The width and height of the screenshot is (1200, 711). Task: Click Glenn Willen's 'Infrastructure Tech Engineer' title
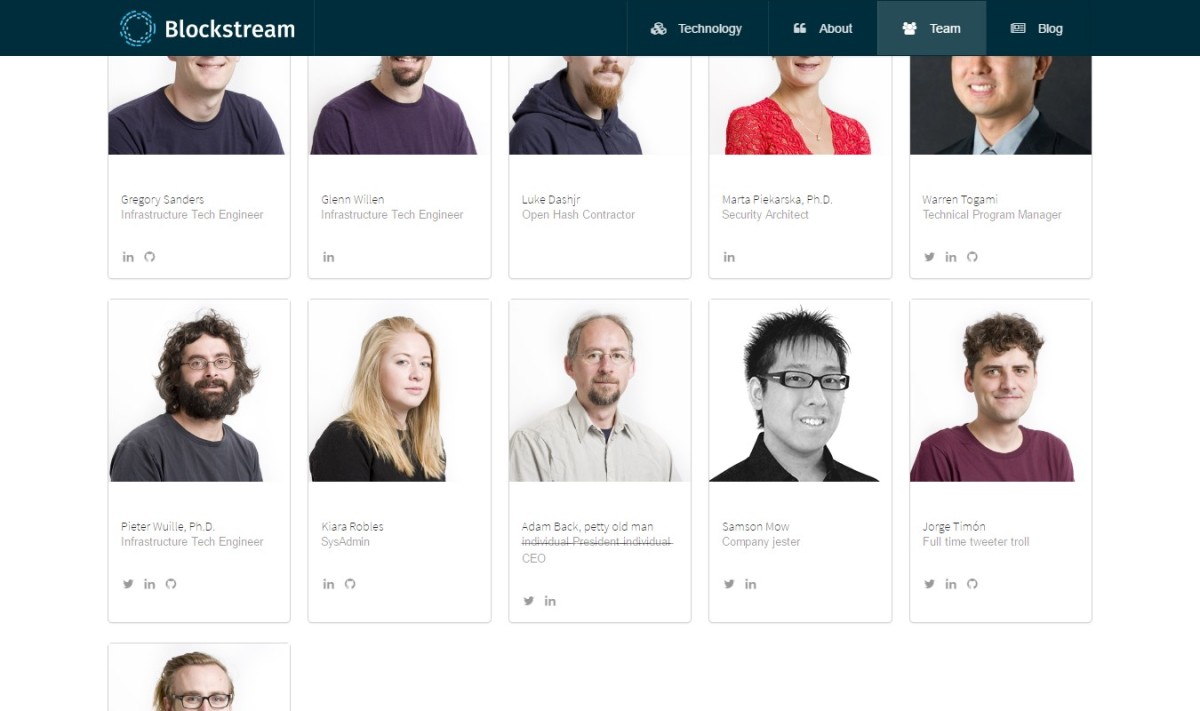[392, 215]
